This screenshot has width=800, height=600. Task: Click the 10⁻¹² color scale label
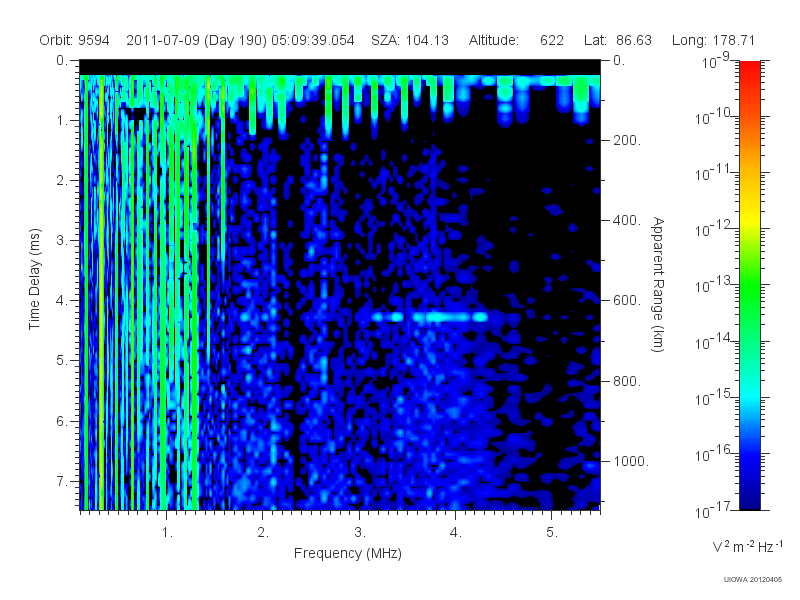point(714,229)
